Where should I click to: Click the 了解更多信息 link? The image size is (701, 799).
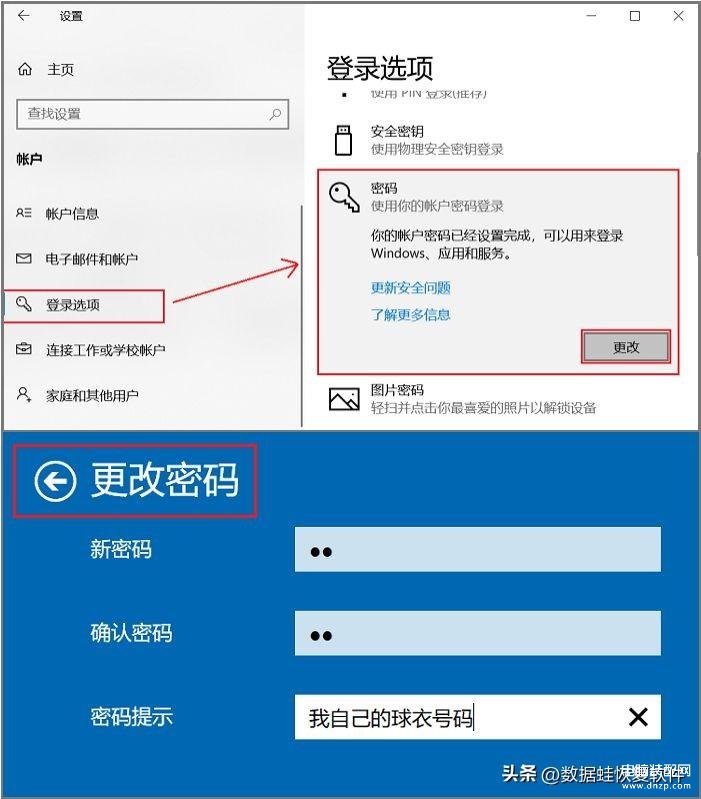coord(411,314)
